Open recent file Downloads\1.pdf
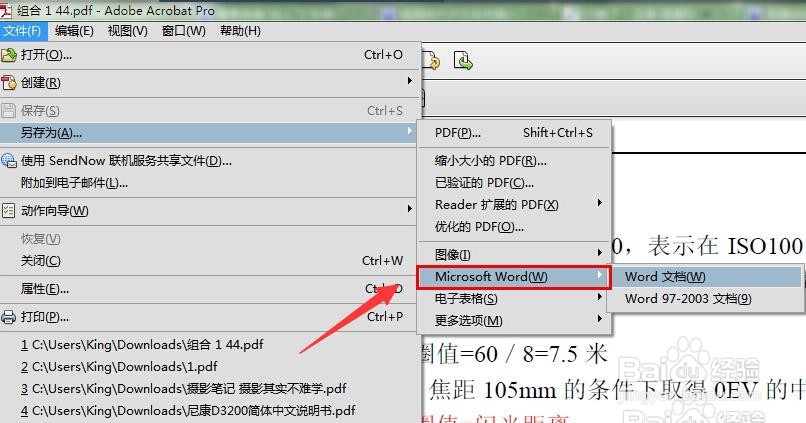The image size is (806, 423). coord(119,366)
